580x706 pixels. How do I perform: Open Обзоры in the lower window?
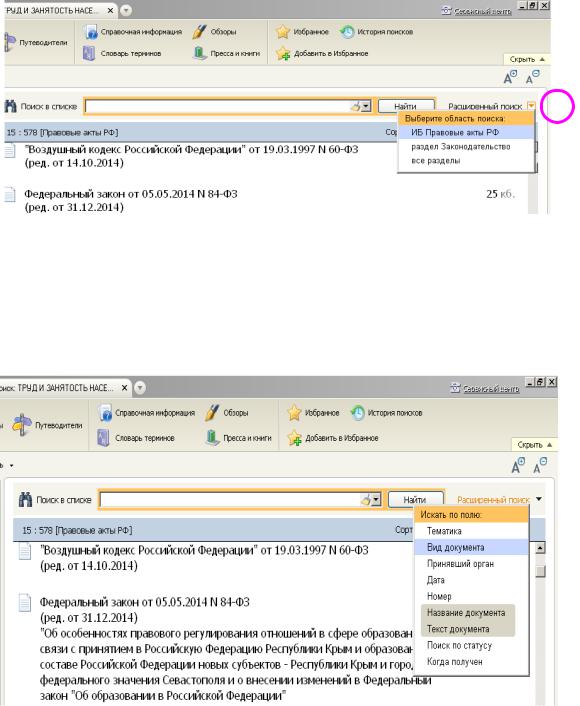[227, 413]
